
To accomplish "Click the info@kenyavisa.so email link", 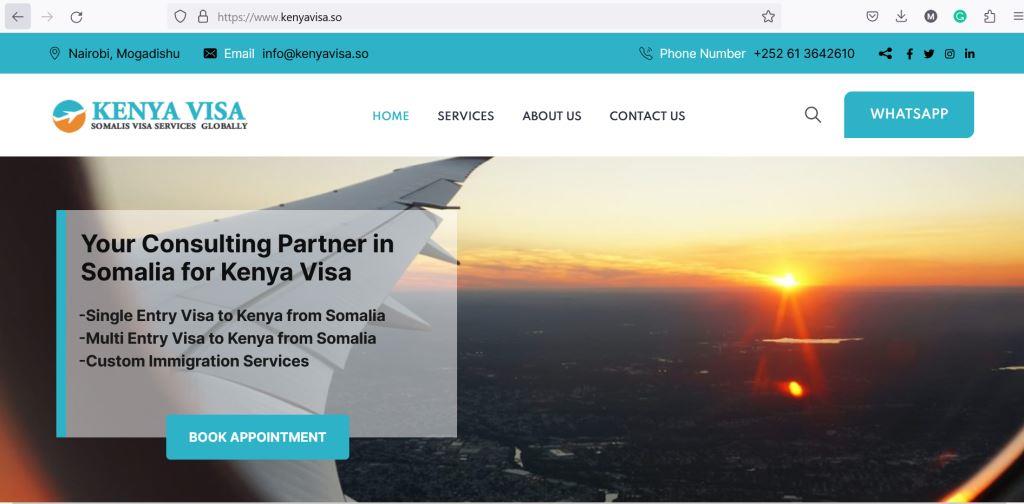I will click(x=315, y=54).
